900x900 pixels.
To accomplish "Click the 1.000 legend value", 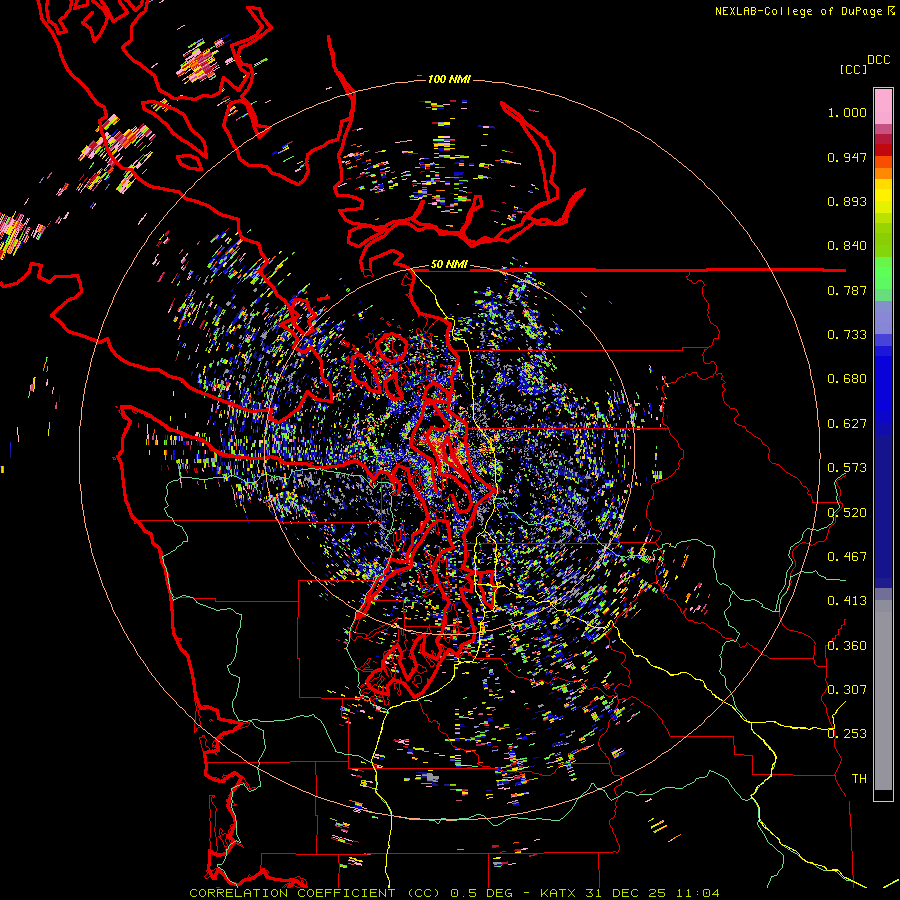I will click(847, 112).
